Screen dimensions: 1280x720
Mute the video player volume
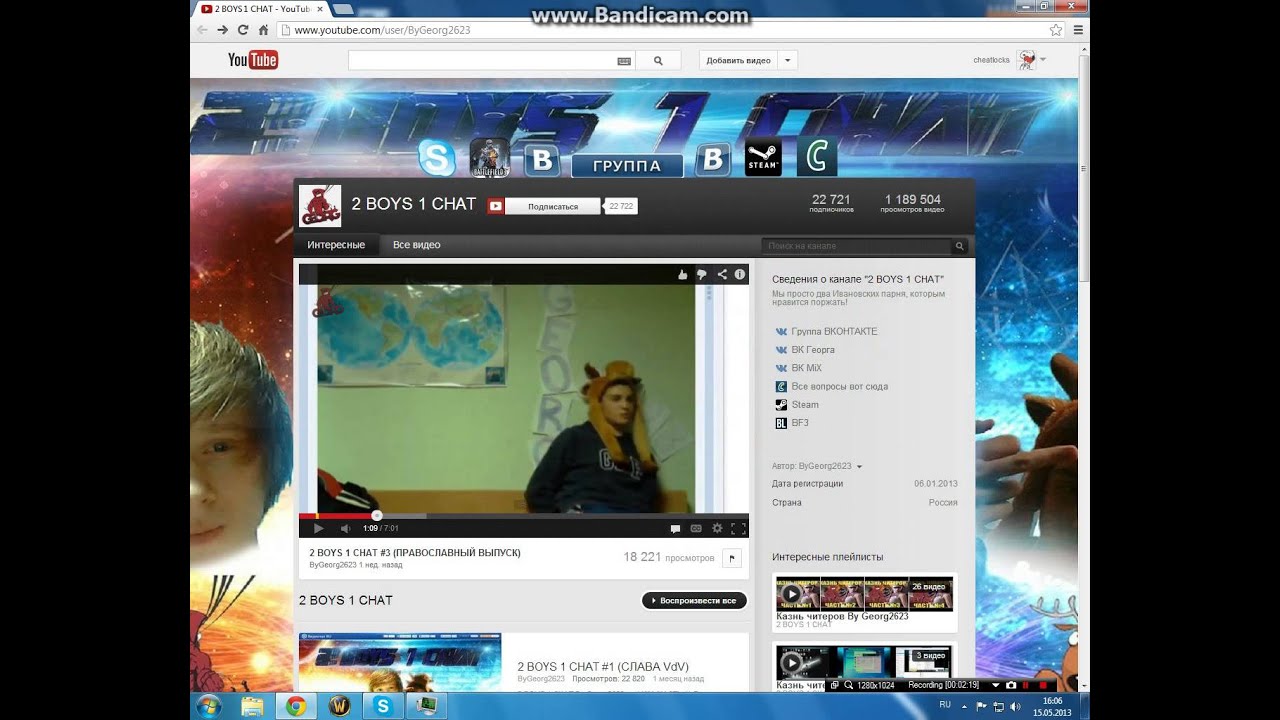coord(345,528)
